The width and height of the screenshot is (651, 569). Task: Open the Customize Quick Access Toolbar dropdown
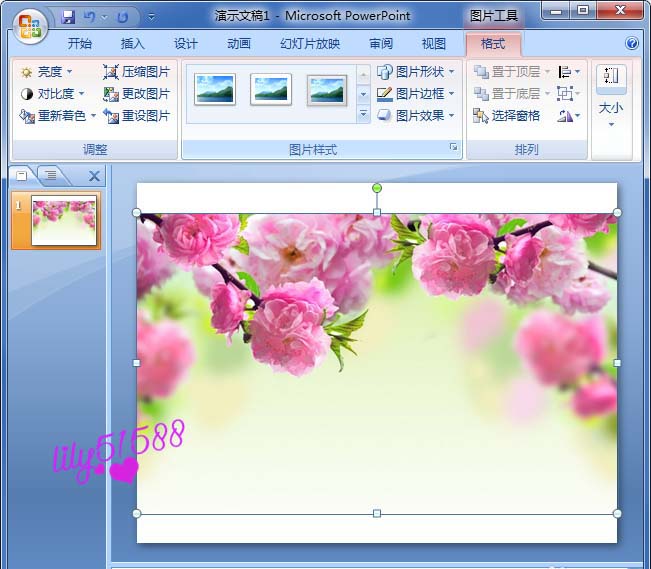152,17
